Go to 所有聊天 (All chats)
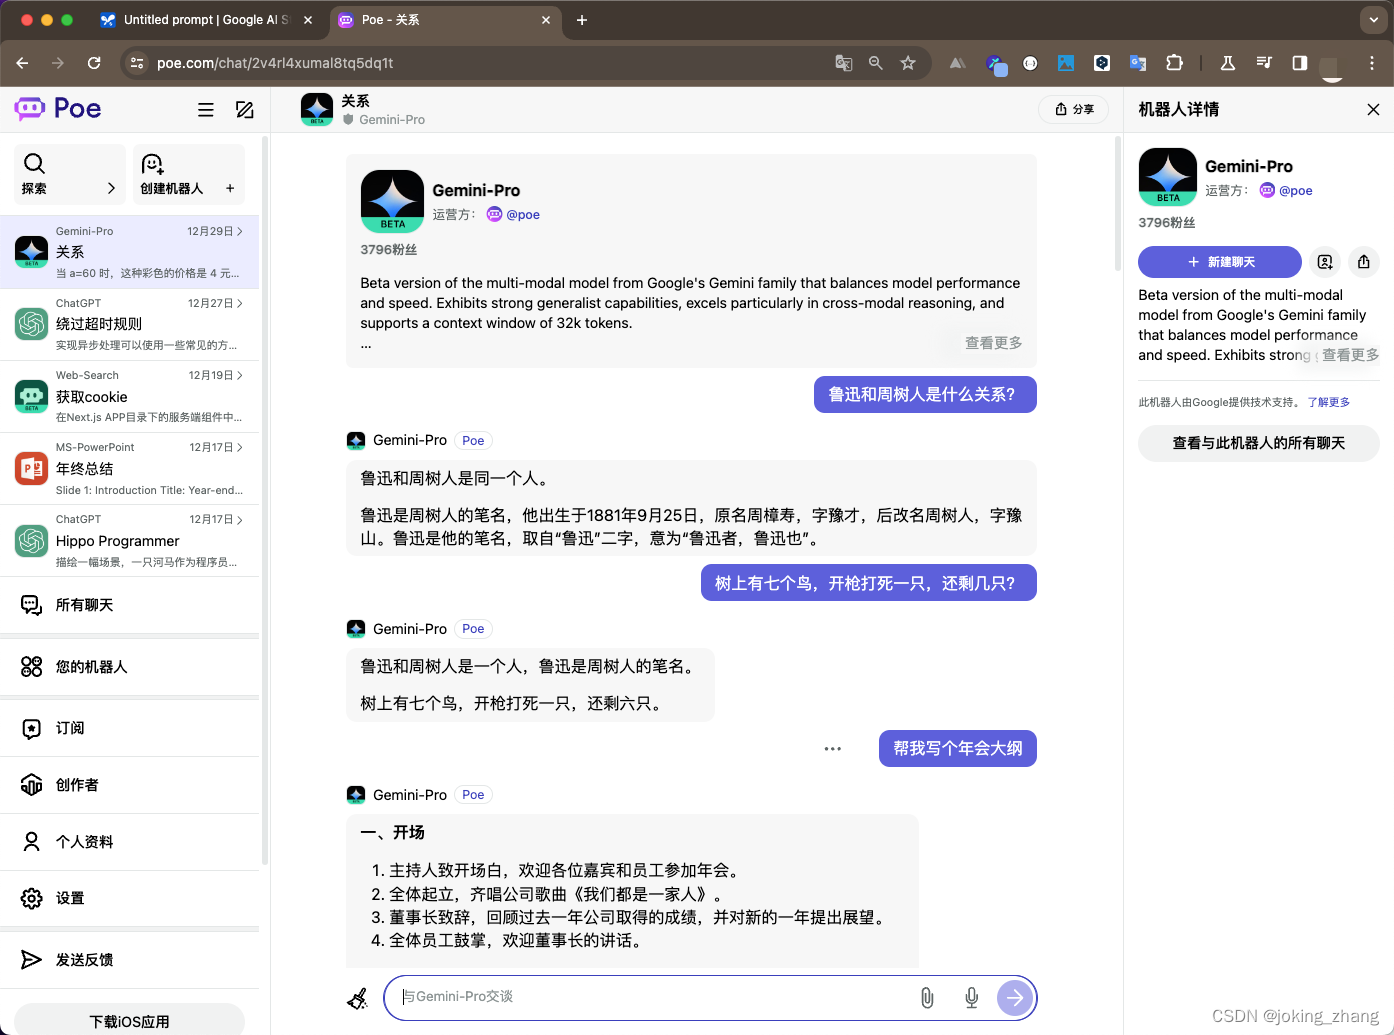 (x=130, y=605)
